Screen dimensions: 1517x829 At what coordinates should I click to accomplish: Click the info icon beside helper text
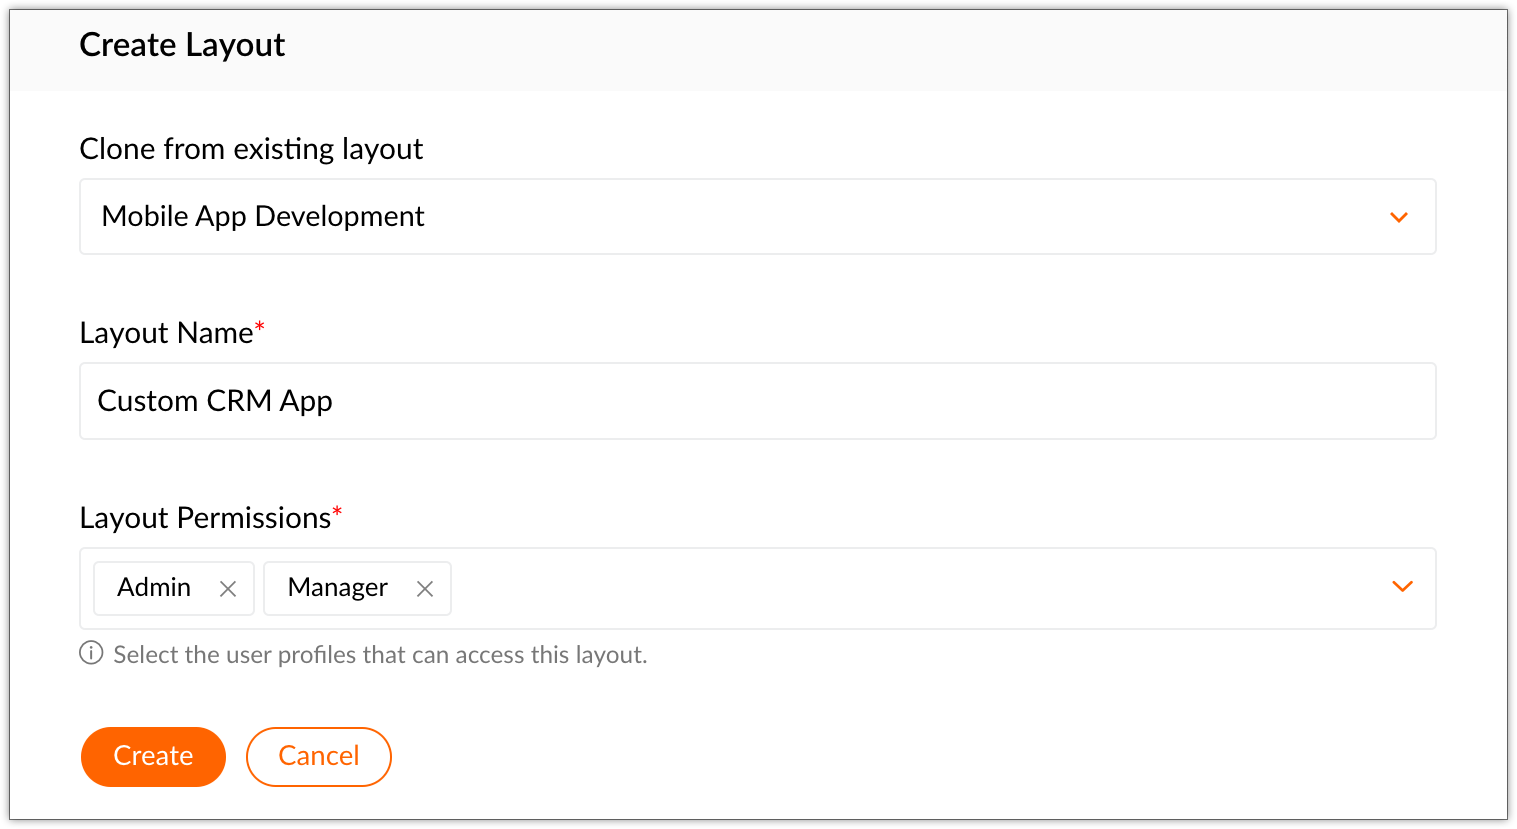click(x=91, y=654)
